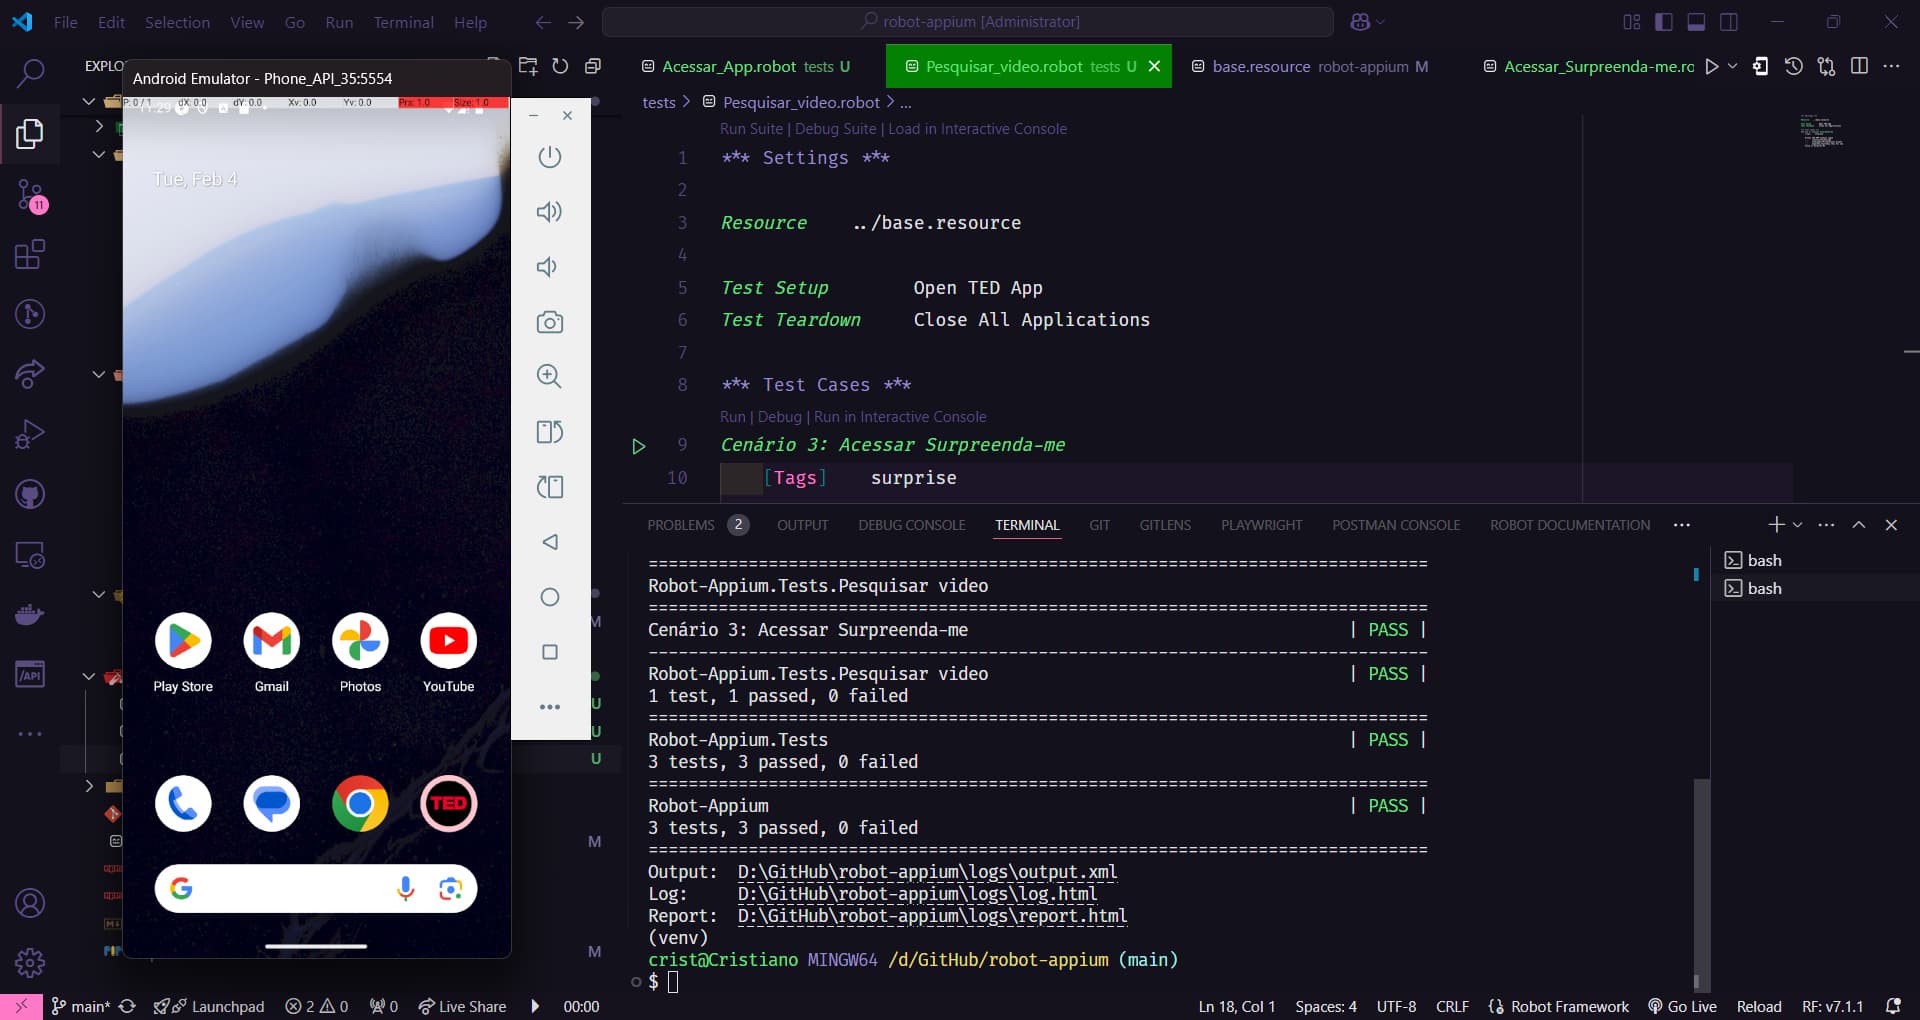The image size is (1920, 1020).
Task: Open Gmail on the emulator
Action: coord(271,654)
